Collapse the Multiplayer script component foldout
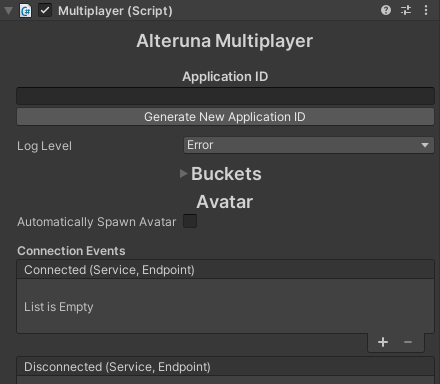440x384 pixels. [9, 11]
